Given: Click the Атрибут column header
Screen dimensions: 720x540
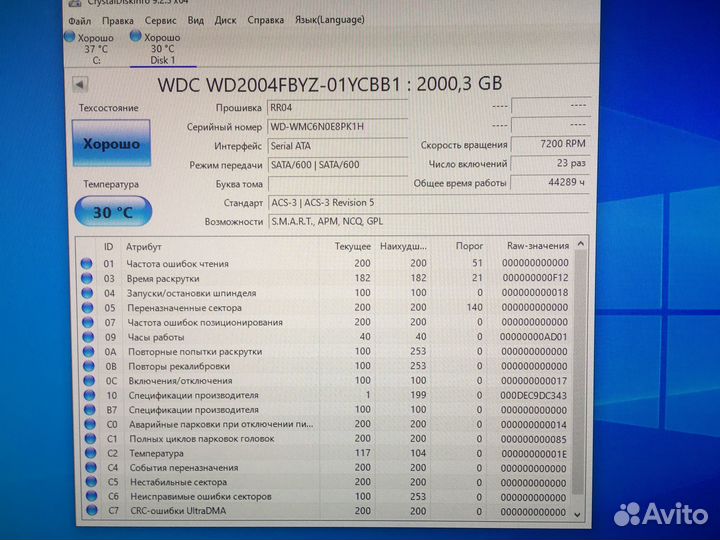Looking at the screenshot, I should [x=144, y=247].
